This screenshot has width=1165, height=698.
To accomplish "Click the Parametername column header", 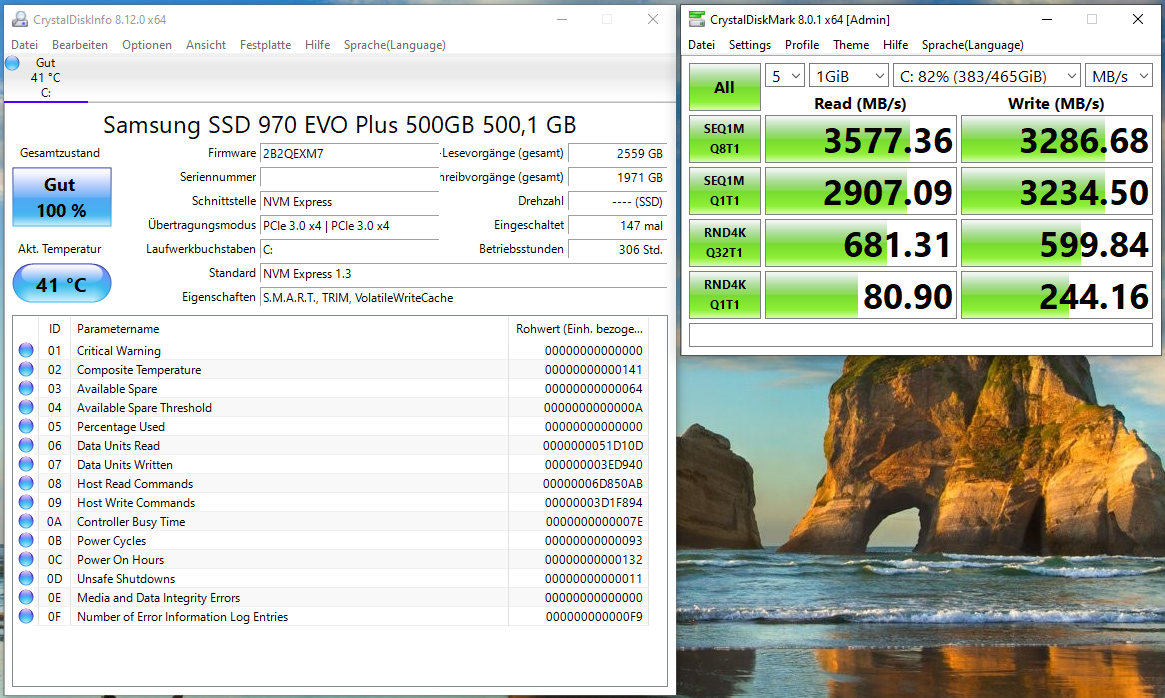I will 289,329.
